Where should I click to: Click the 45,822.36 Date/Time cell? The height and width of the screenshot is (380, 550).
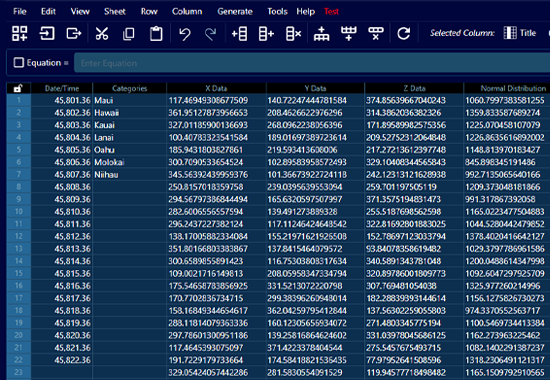(62, 360)
